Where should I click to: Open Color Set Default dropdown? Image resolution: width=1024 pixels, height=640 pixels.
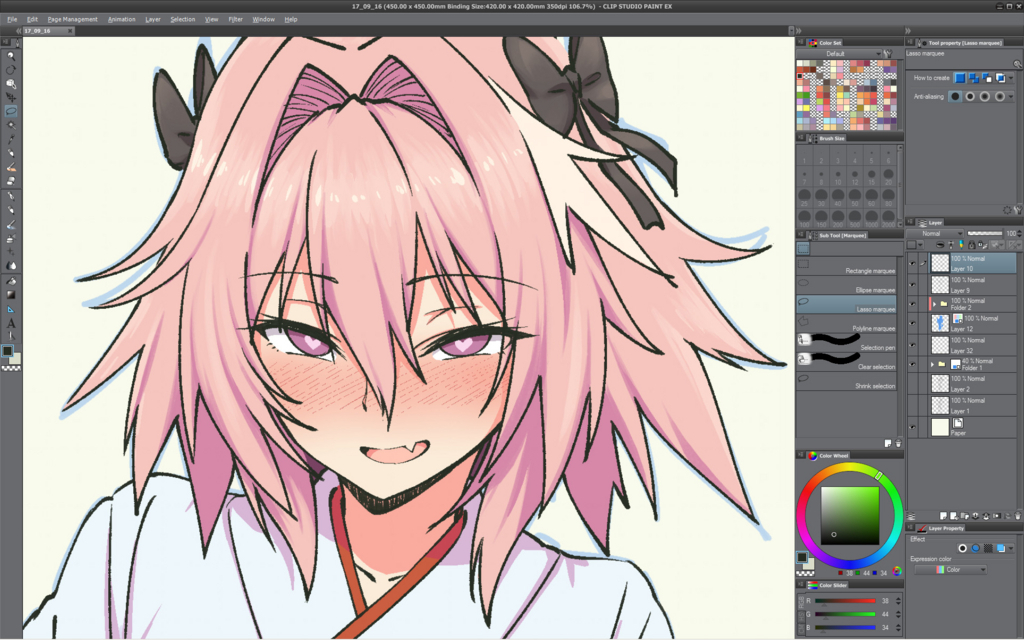coord(840,54)
